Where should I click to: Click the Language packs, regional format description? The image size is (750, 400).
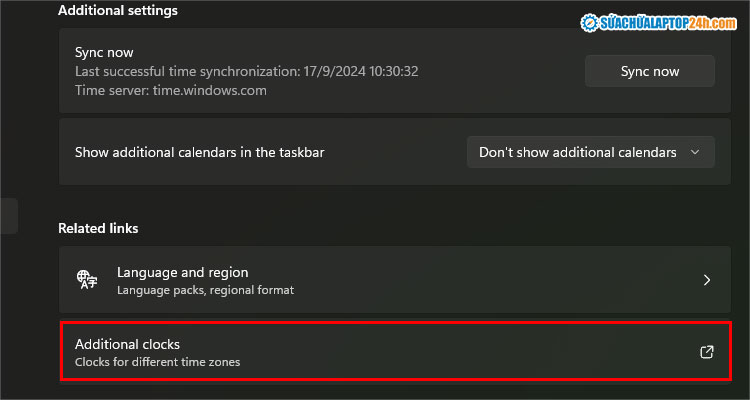tap(205, 290)
